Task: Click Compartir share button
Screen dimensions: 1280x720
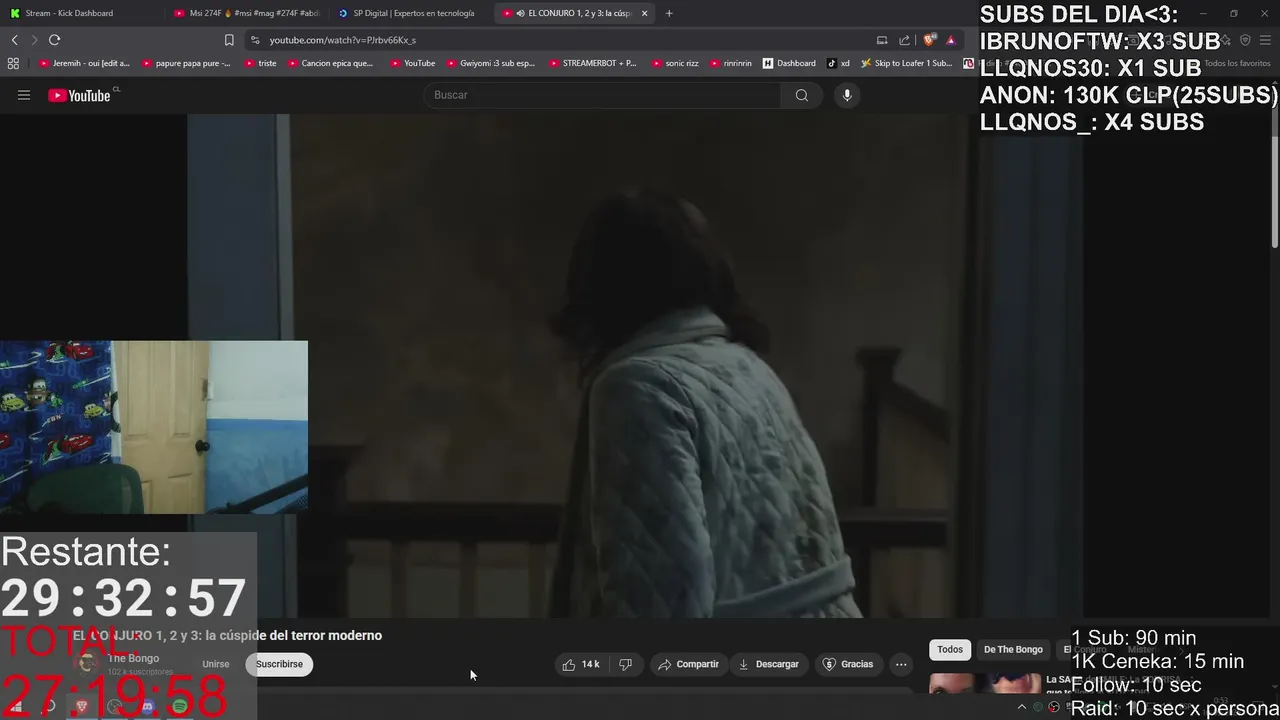Action: pos(688,664)
